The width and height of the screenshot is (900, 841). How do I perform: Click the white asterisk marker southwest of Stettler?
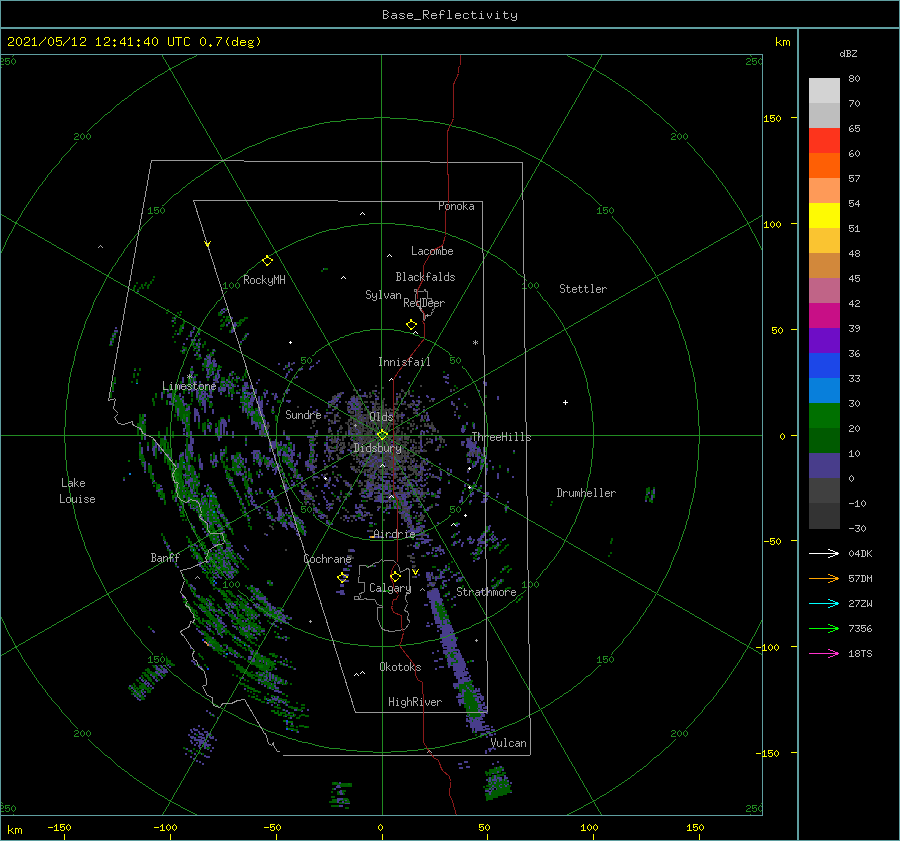[475, 343]
